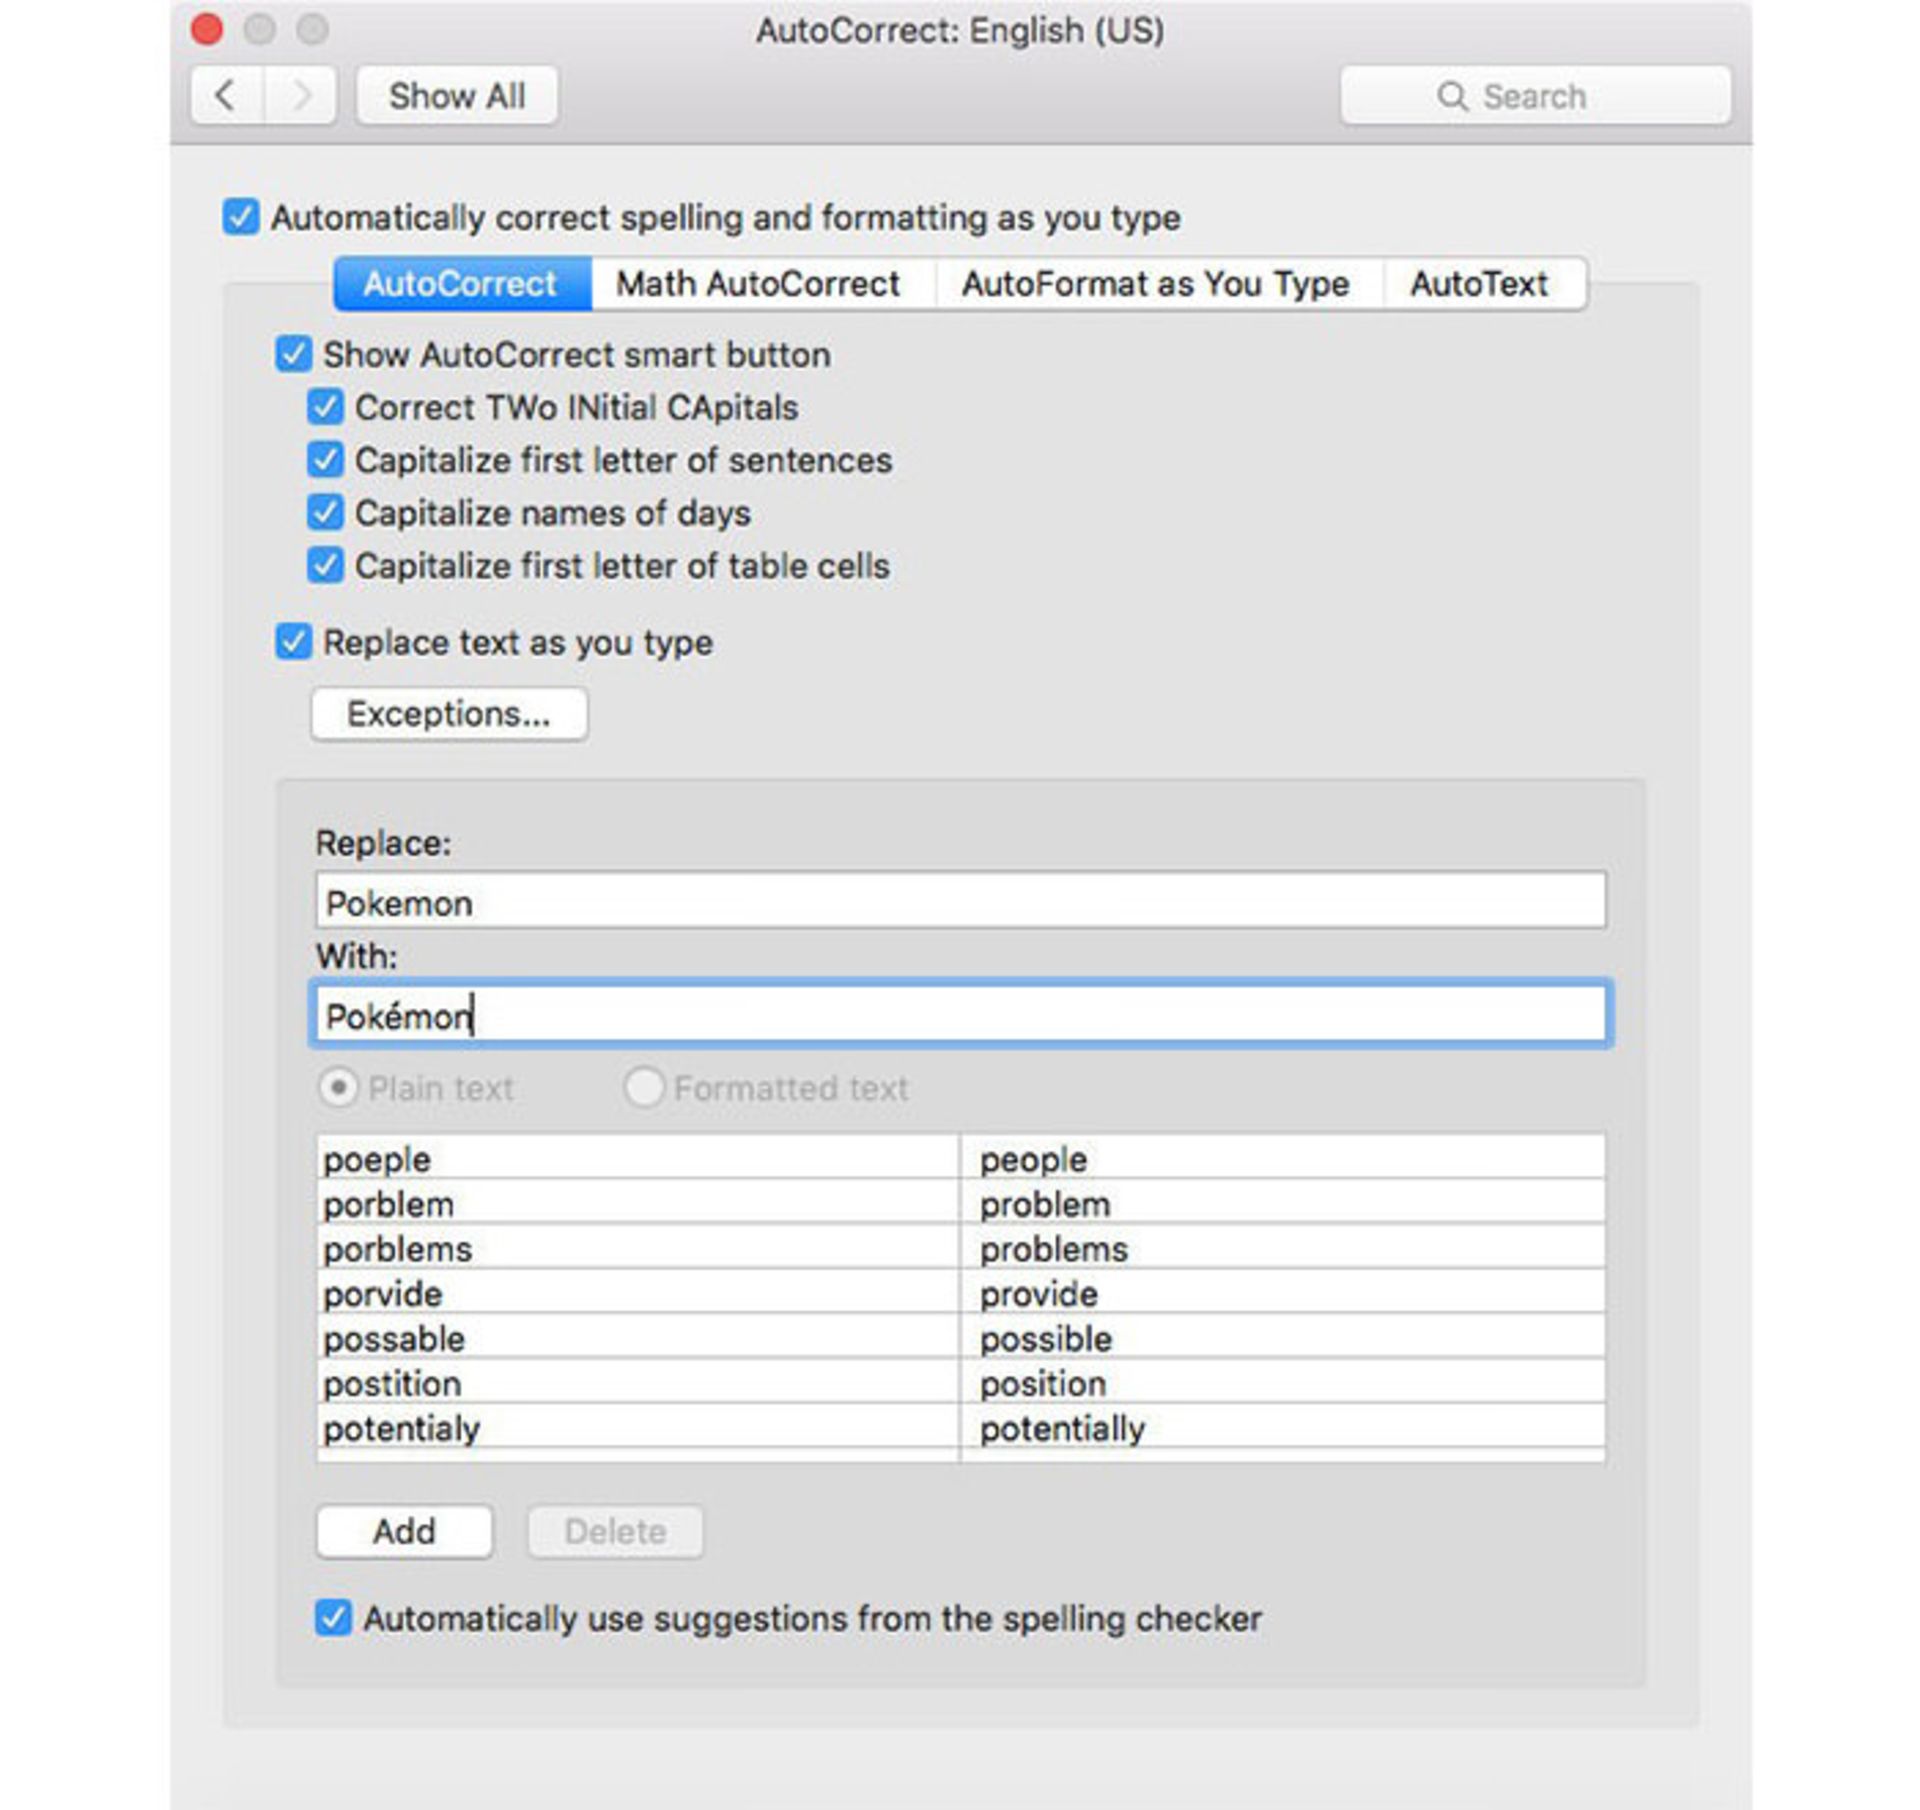Screen dimensions: 1920x1810
Task: Click the Add button
Action: (x=404, y=1532)
